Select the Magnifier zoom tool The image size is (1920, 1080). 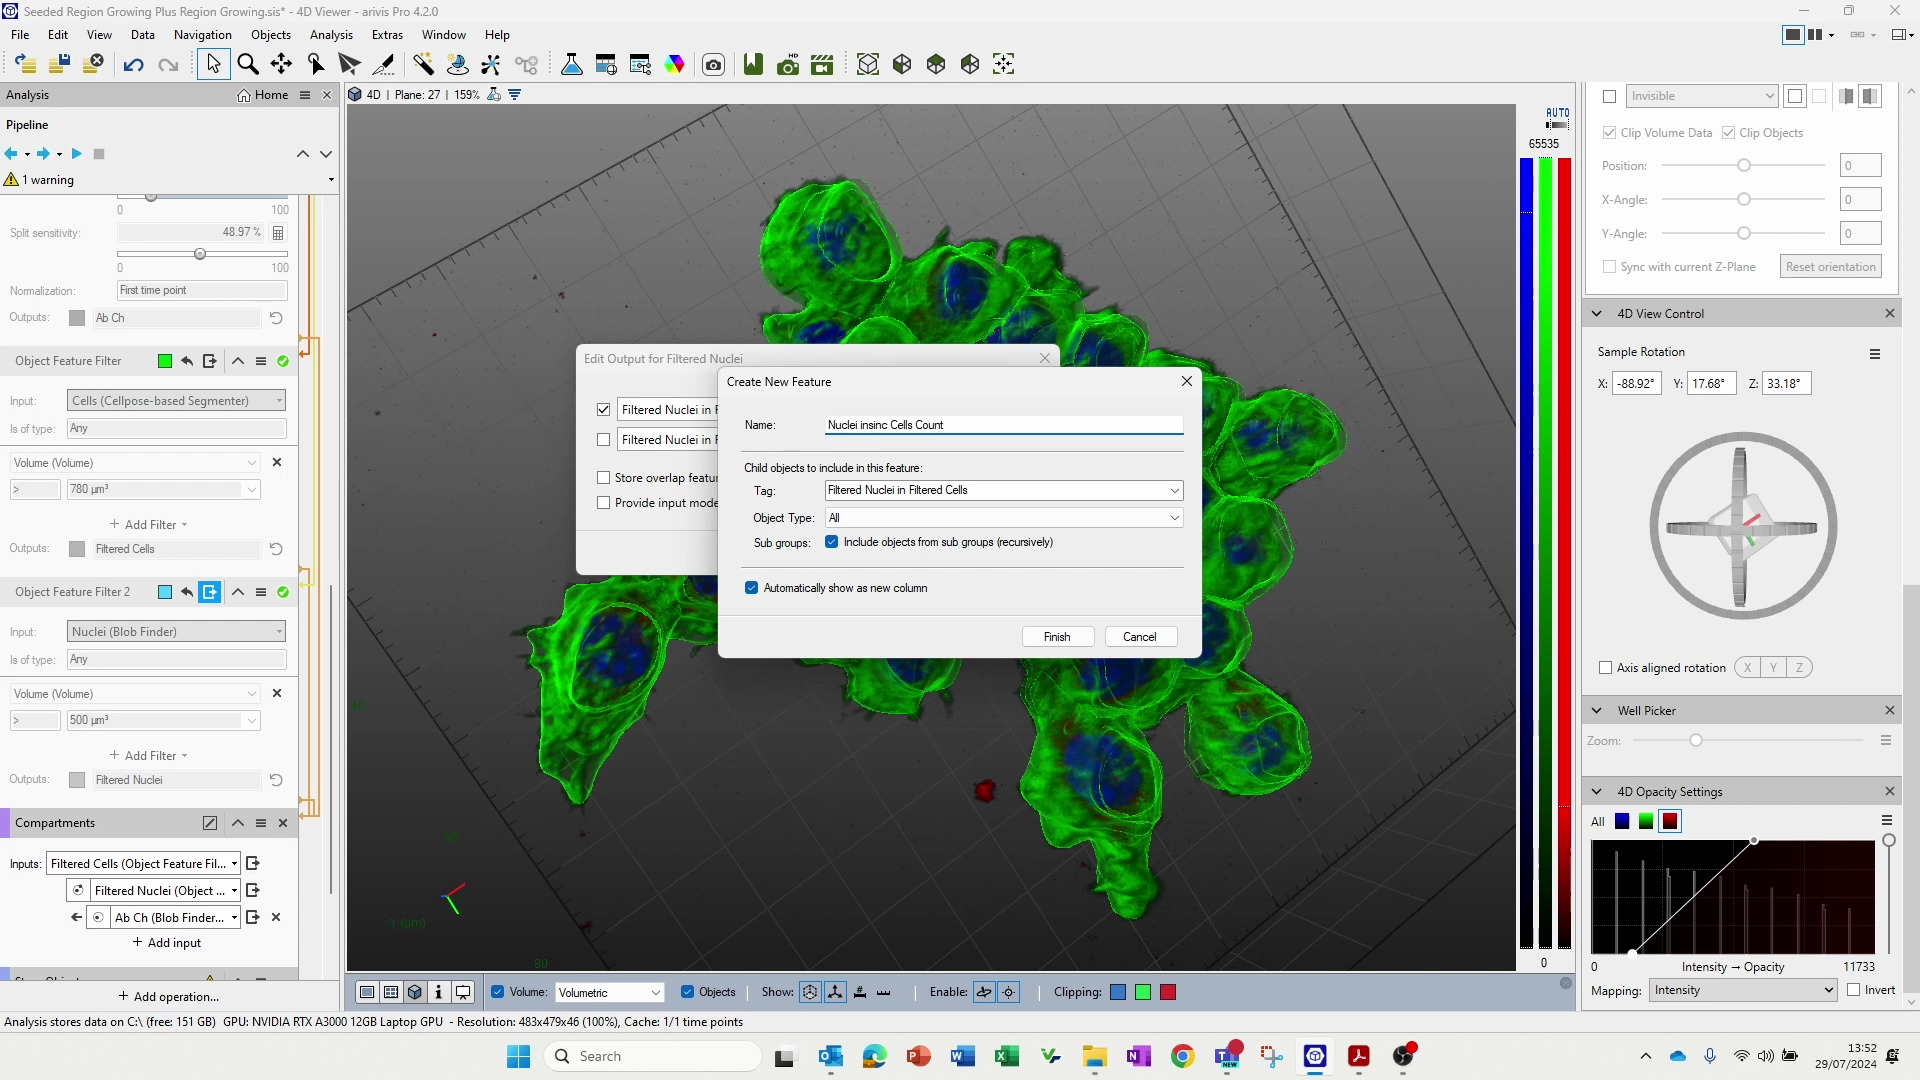click(x=248, y=64)
